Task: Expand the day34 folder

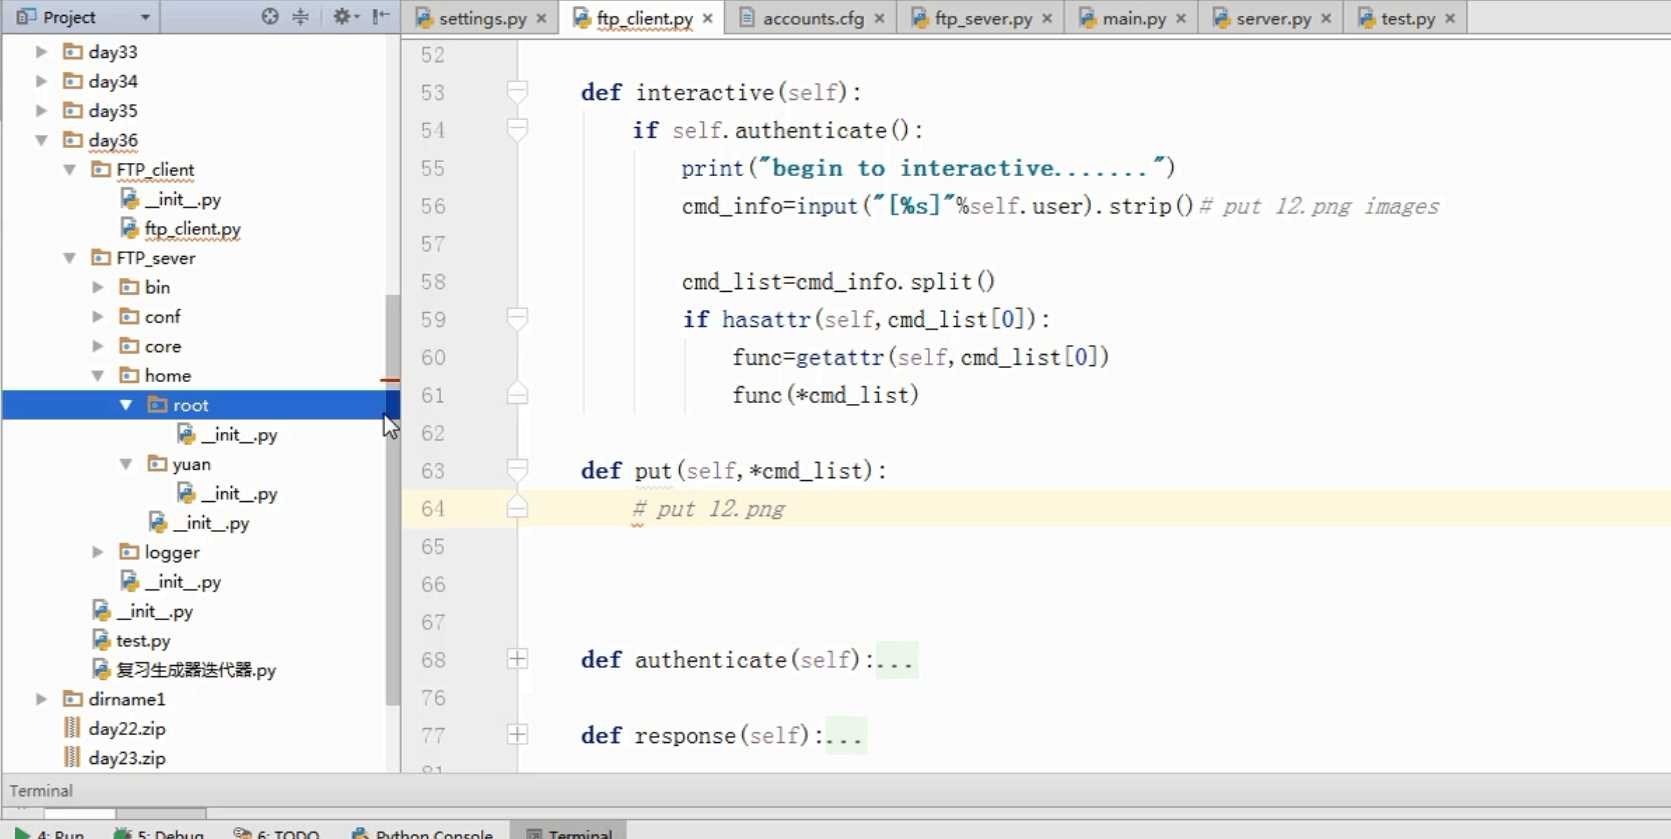Action: tap(41, 81)
